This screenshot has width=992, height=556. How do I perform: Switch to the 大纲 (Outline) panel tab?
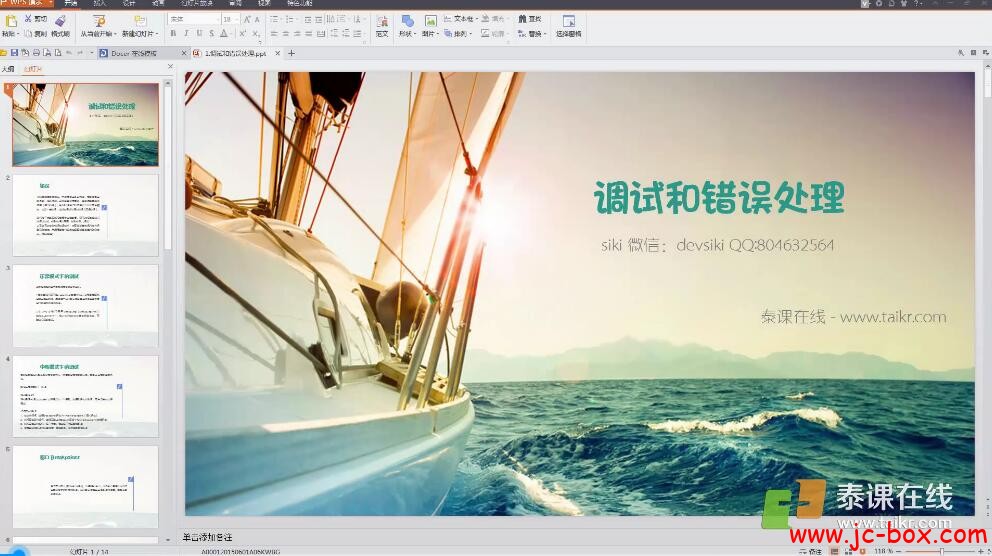8,69
